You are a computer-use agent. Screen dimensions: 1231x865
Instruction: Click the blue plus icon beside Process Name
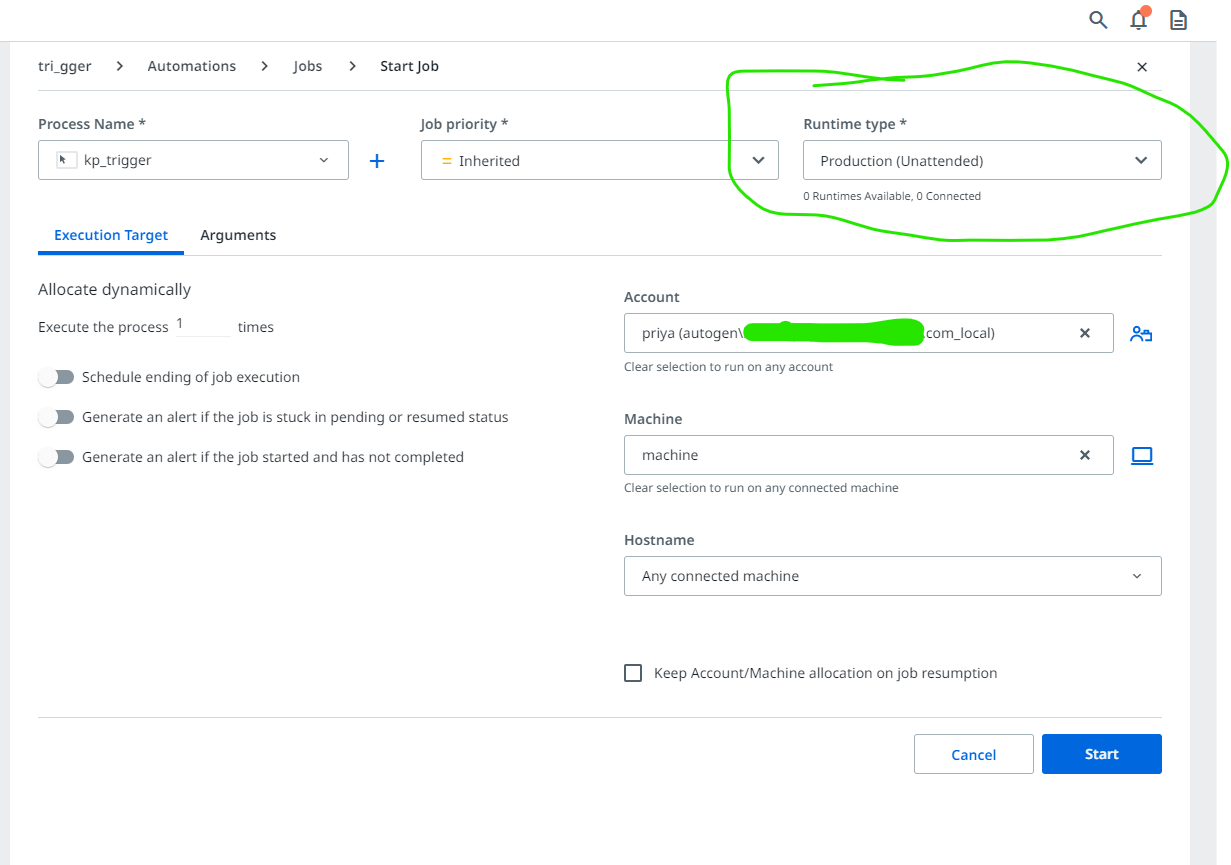(x=377, y=161)
